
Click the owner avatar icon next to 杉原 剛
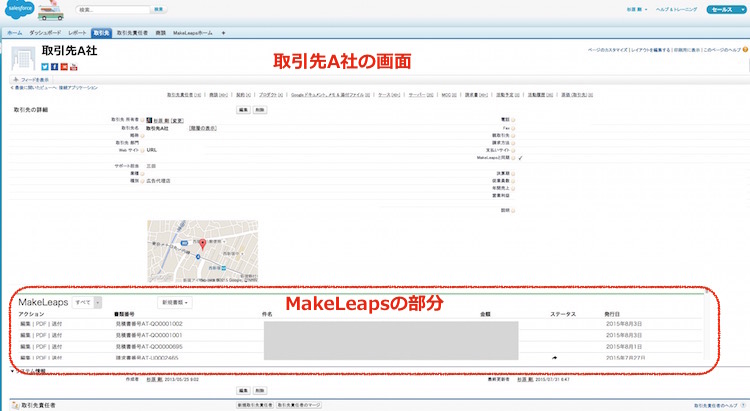coord(149,120)
